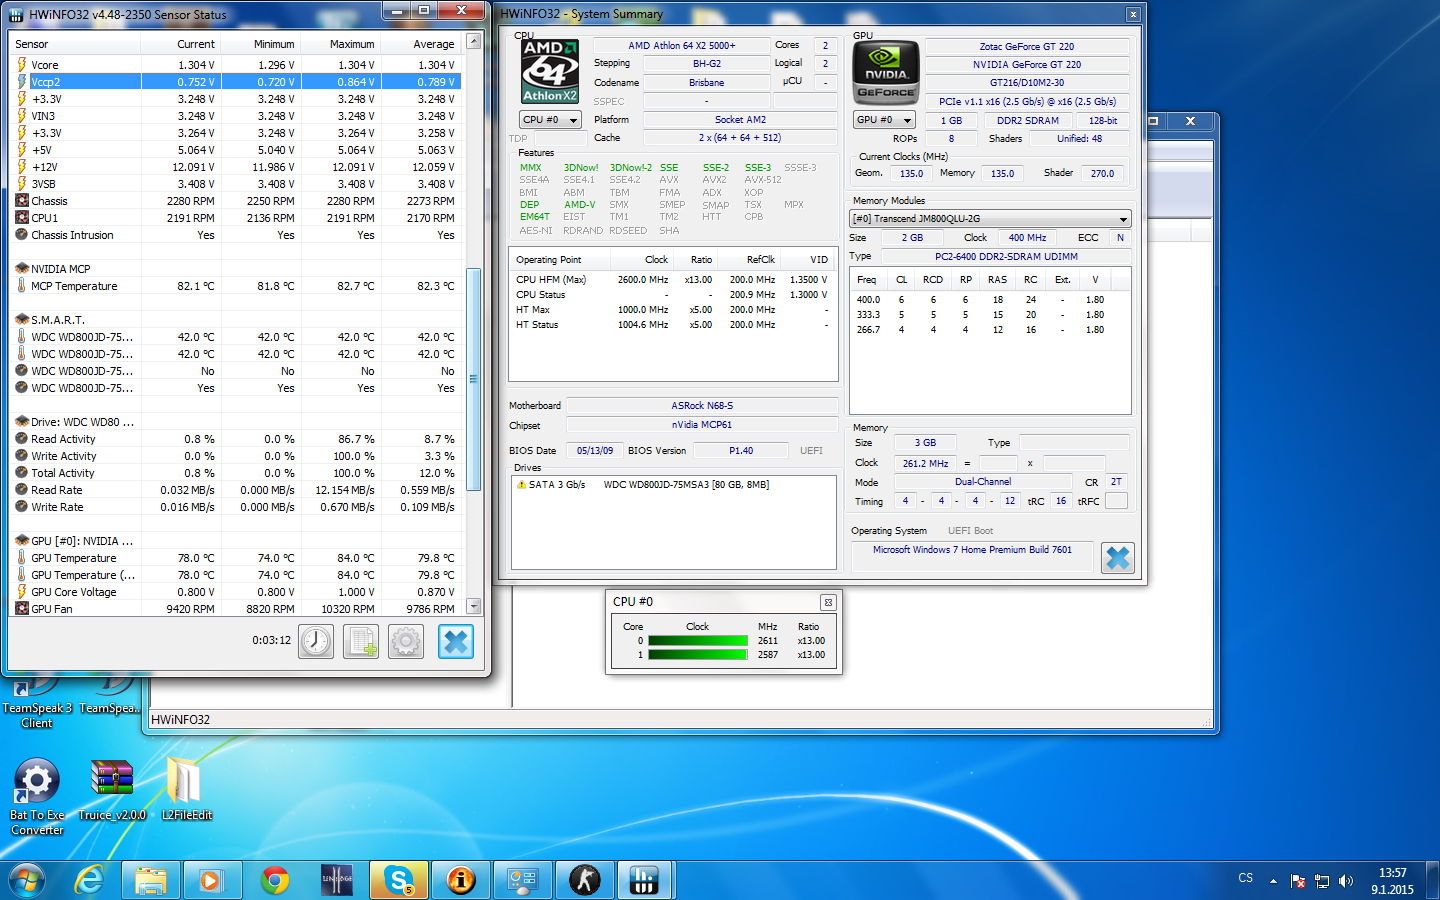1440x900 pixels.
Task: Select the GPU Core Voltage row
Action: click(x=236, y=592)
